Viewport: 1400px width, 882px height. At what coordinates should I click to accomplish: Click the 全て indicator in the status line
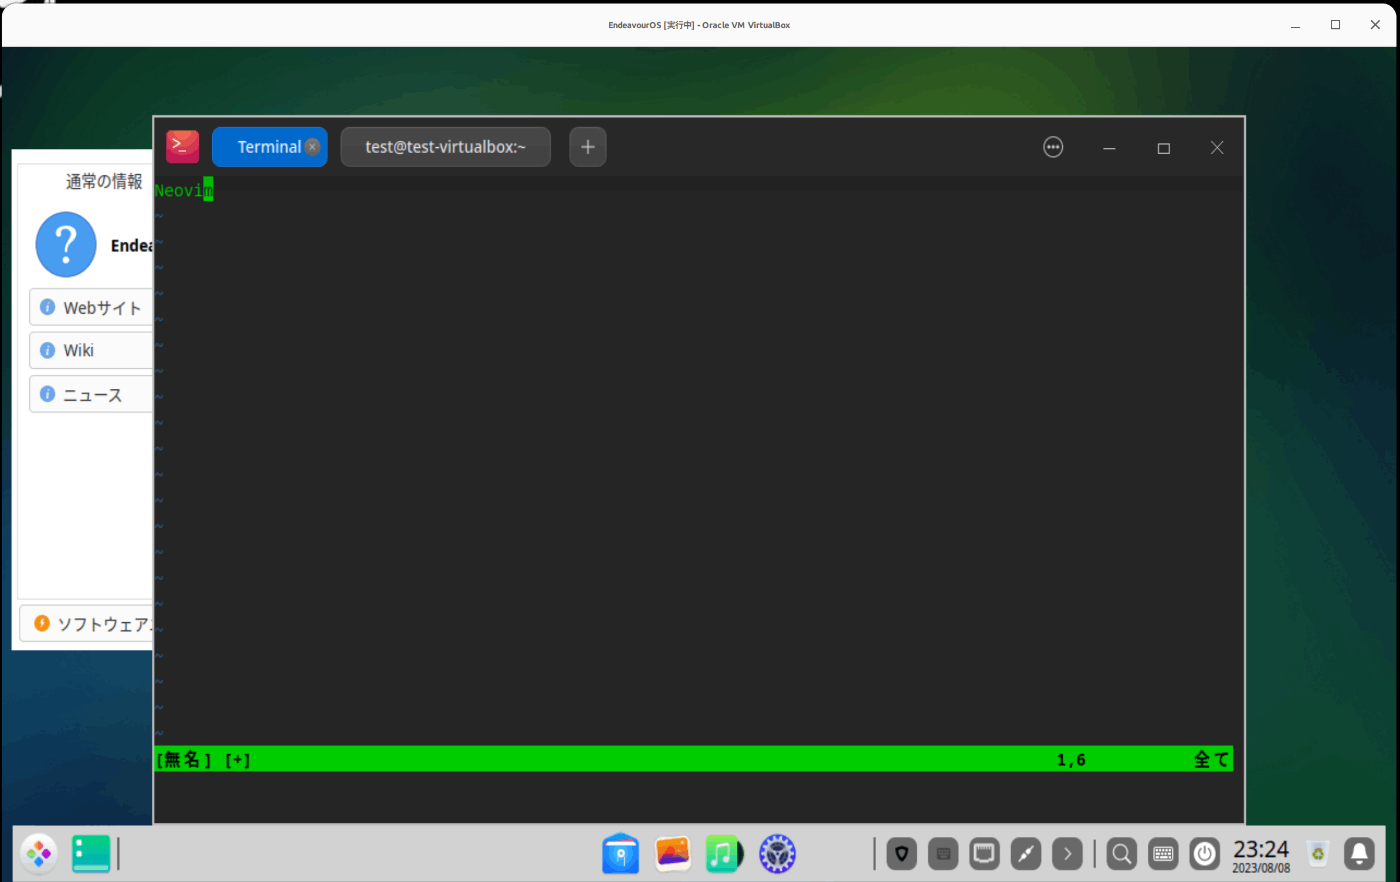tap(1211, 760)
